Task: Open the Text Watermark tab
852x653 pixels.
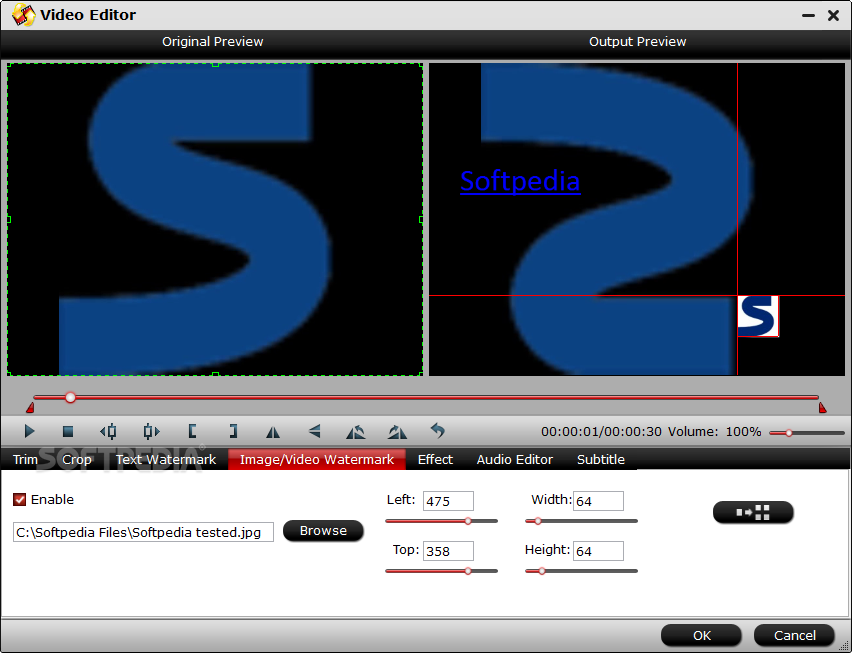Action: click(166, 460)
